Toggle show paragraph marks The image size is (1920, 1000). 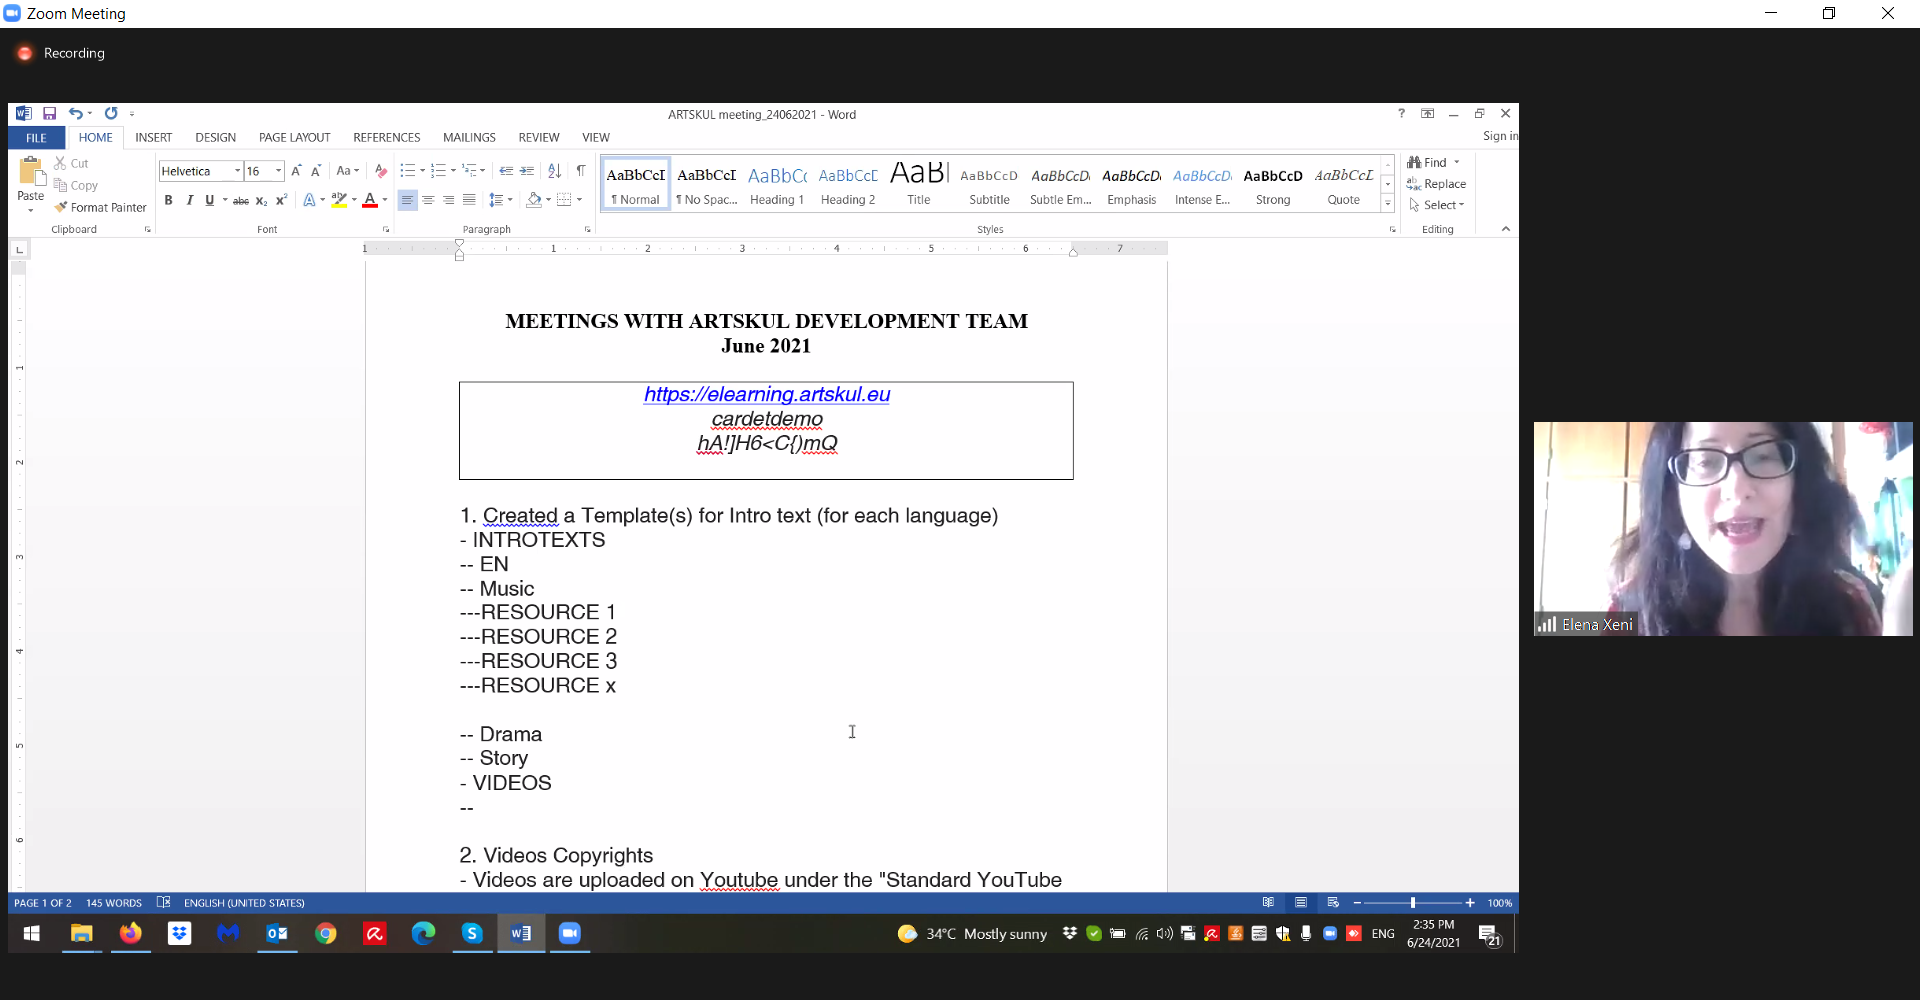pyautogui.click(x=581, y=171)
